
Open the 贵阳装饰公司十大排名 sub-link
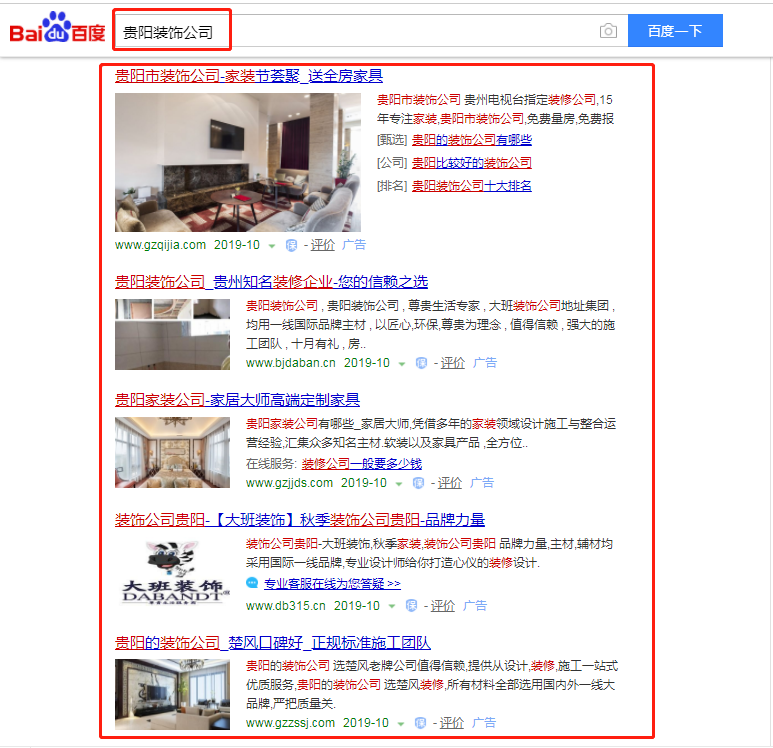click(x=471, y=186)
